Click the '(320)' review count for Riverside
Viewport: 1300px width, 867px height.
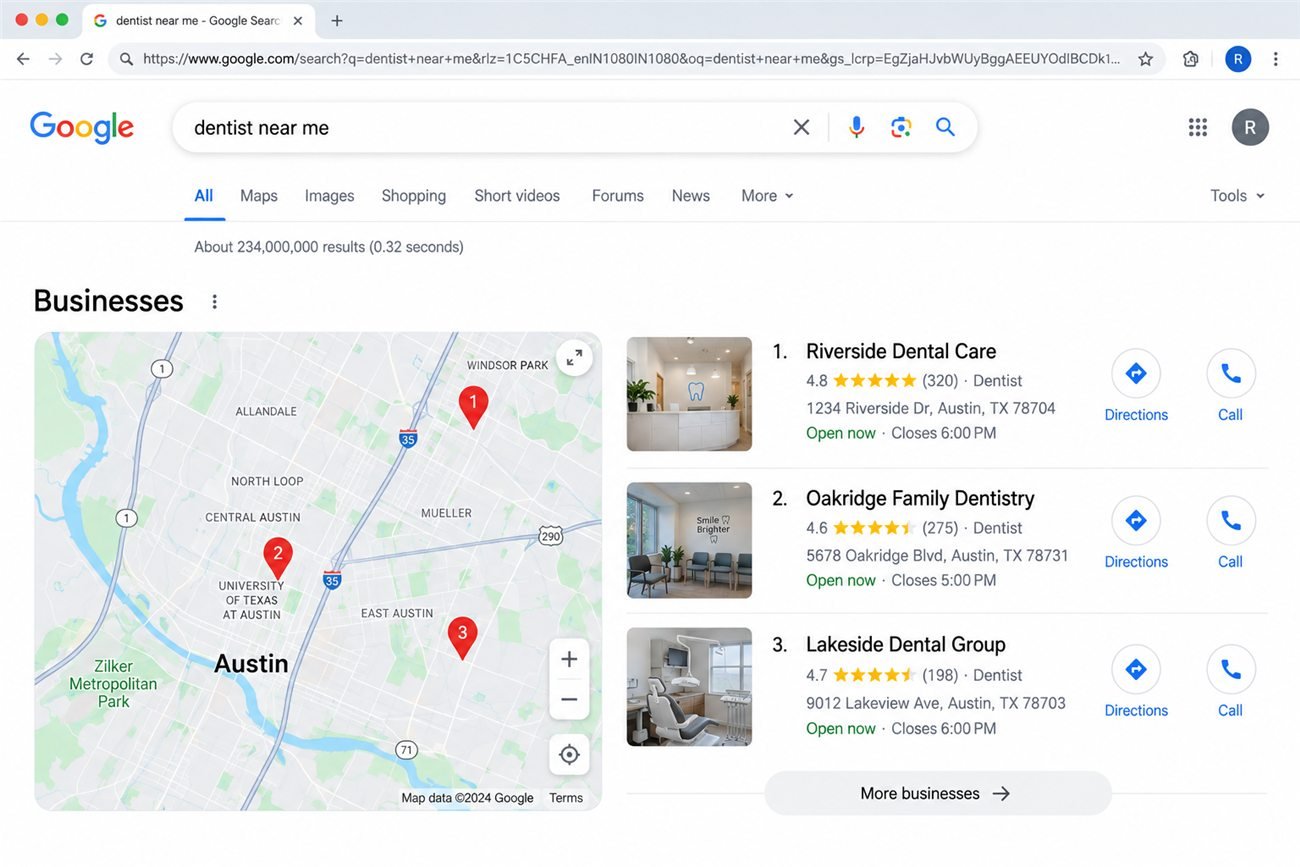[x=940, y=381]
